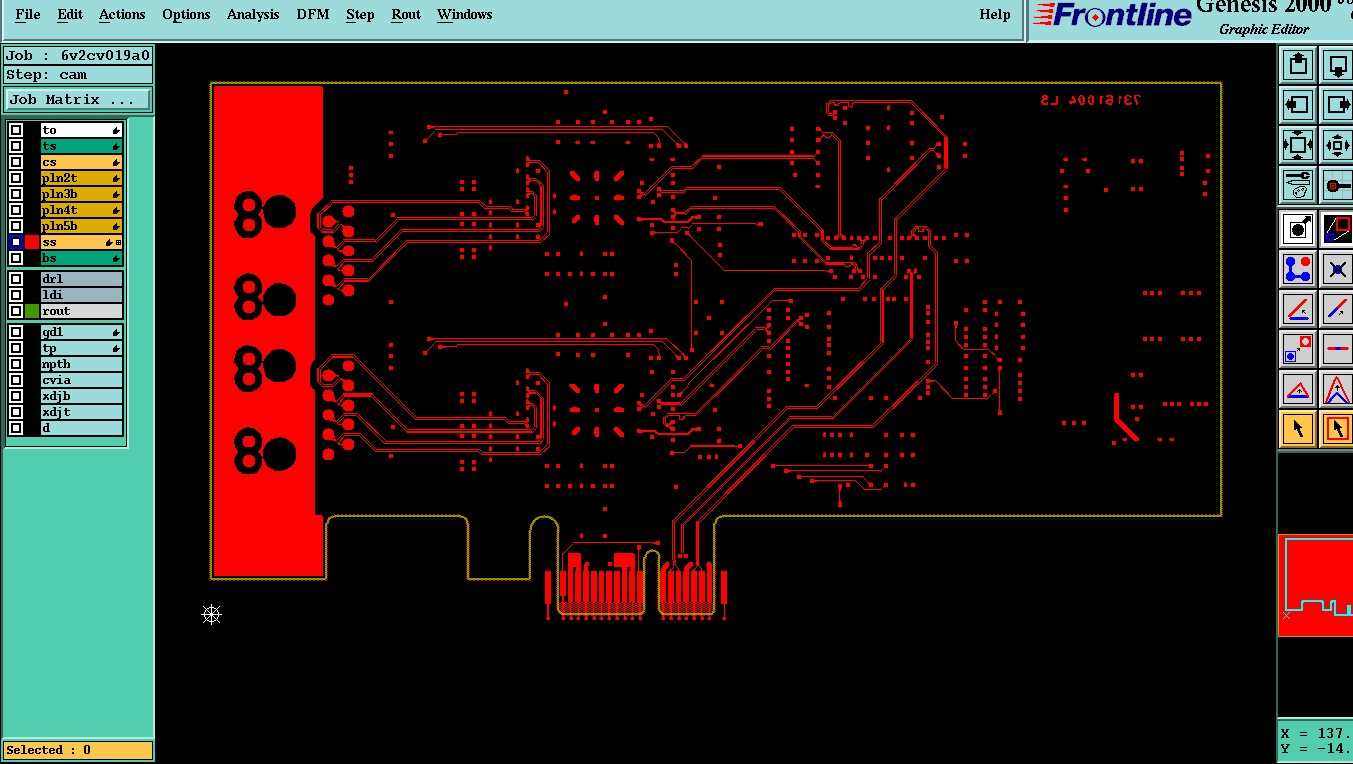Click the hand icon on the tp layer row
Screen dimensions: 1353x764
pos(116,349)
